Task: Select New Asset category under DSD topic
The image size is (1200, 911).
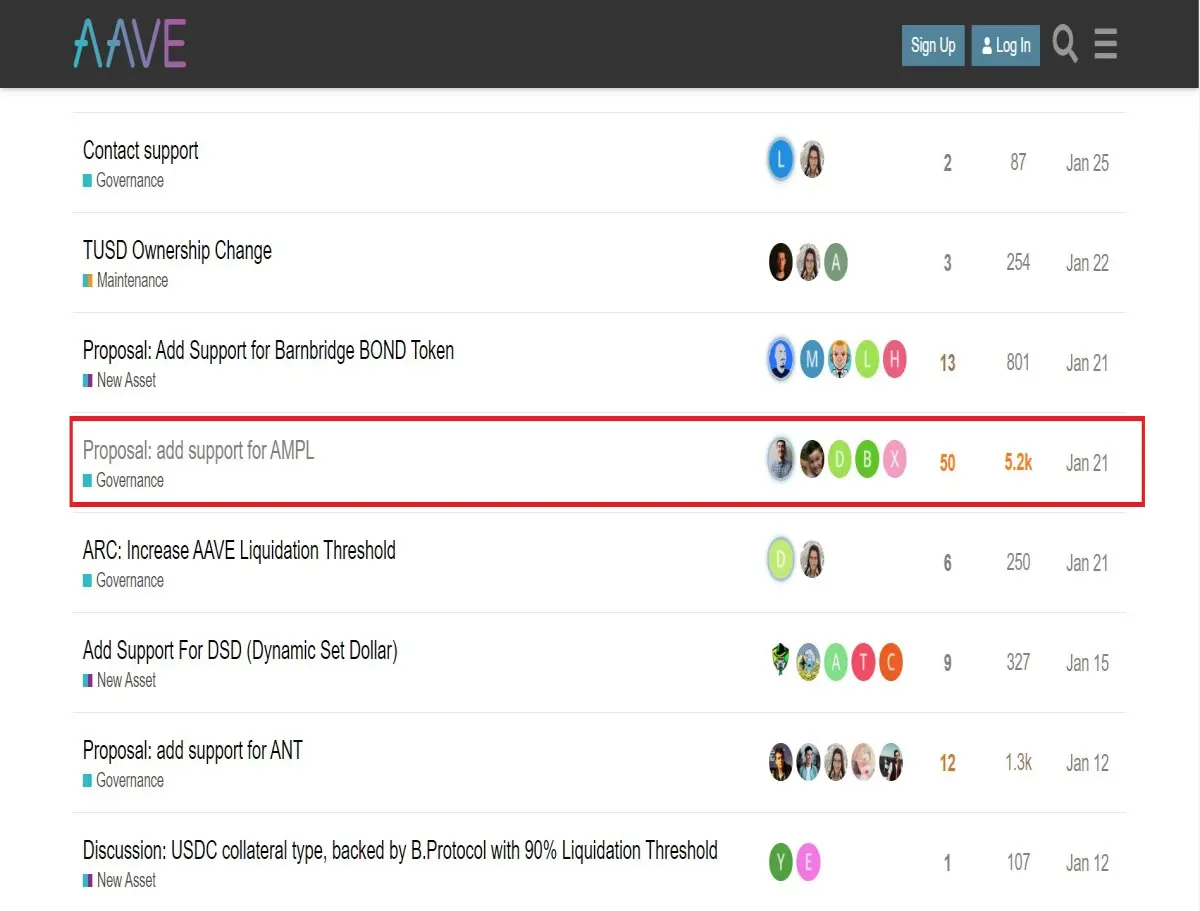Action: (120, 681)
